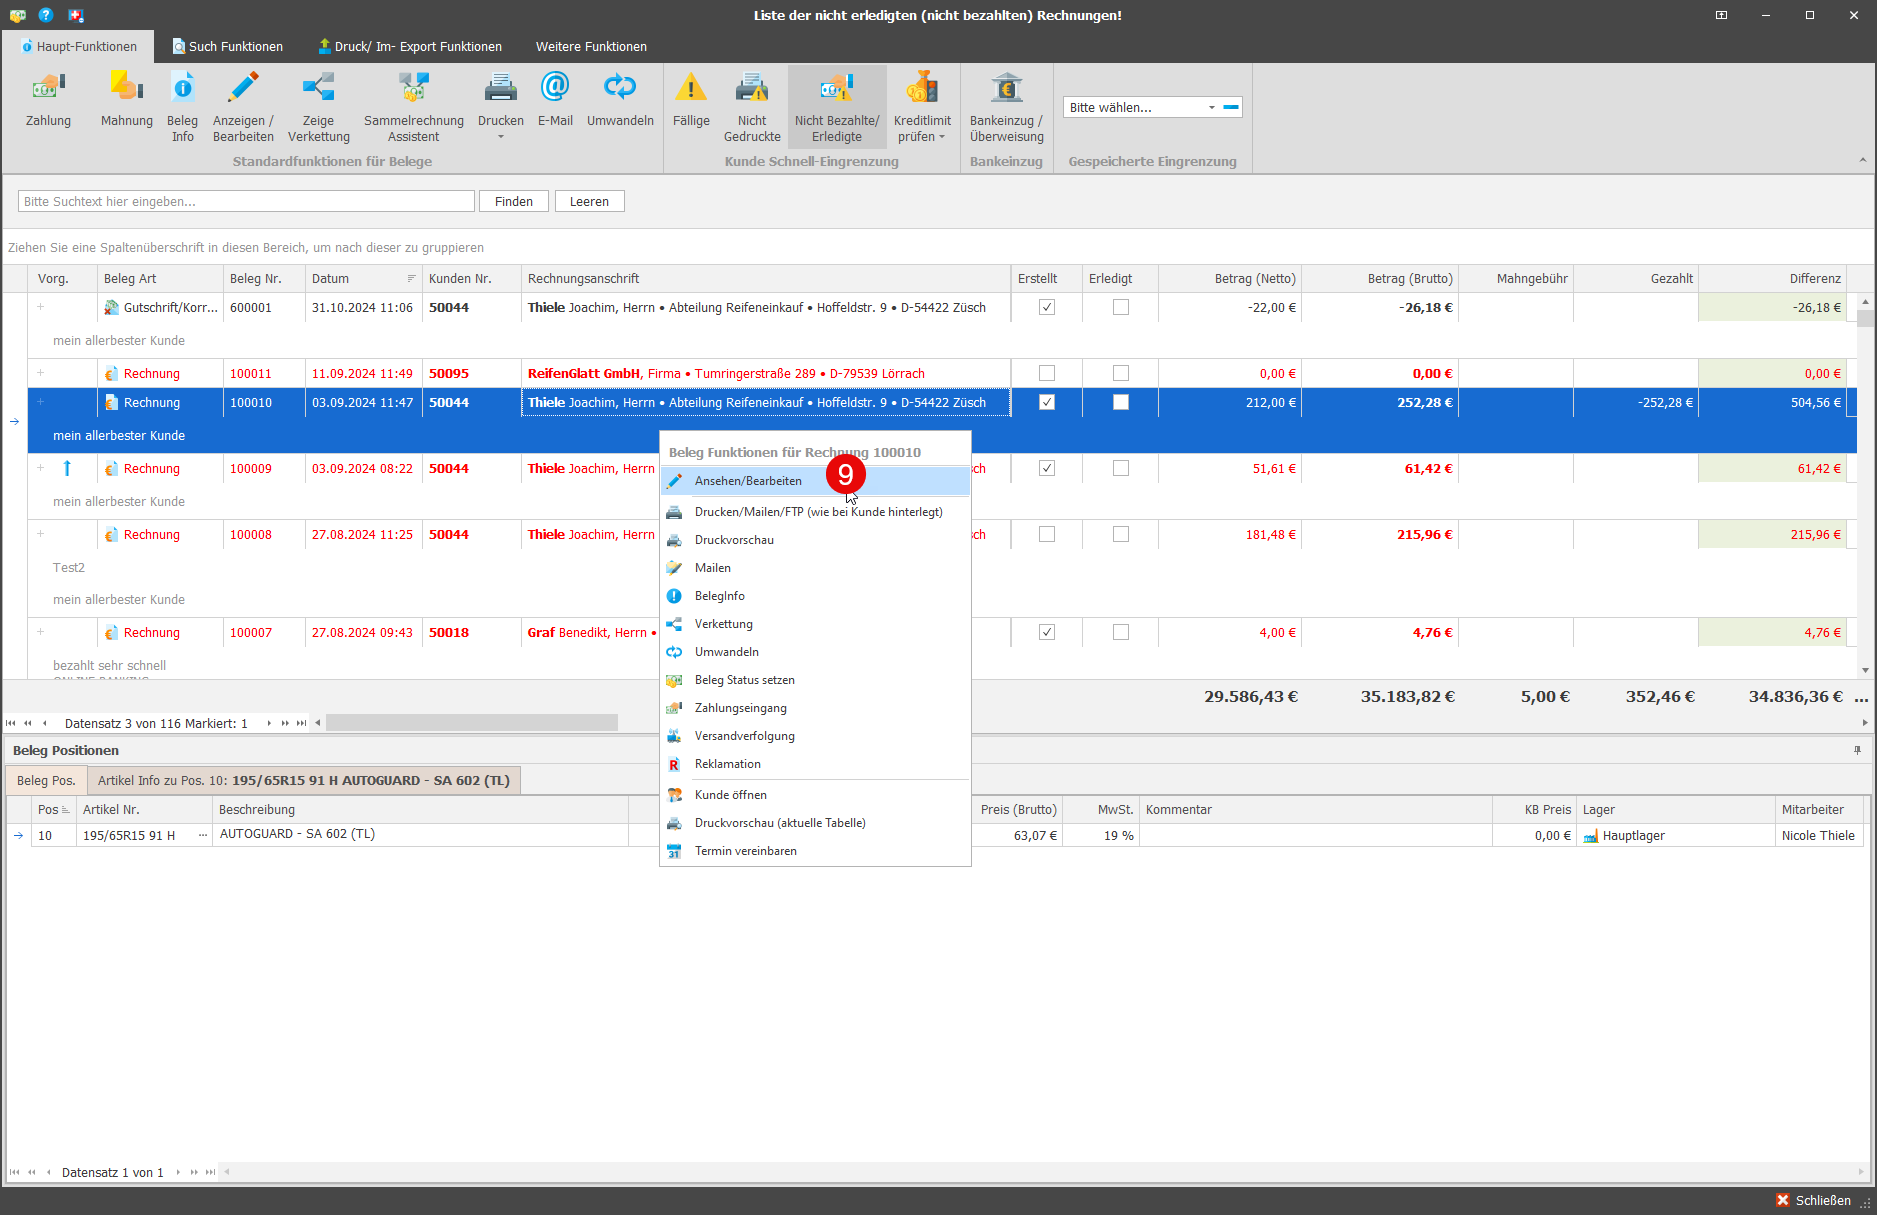The width and height of the screenshot is (1877, 1215).
Task: Click the horizontal scrollbar of invoice grid
Action: pos(472,723)
